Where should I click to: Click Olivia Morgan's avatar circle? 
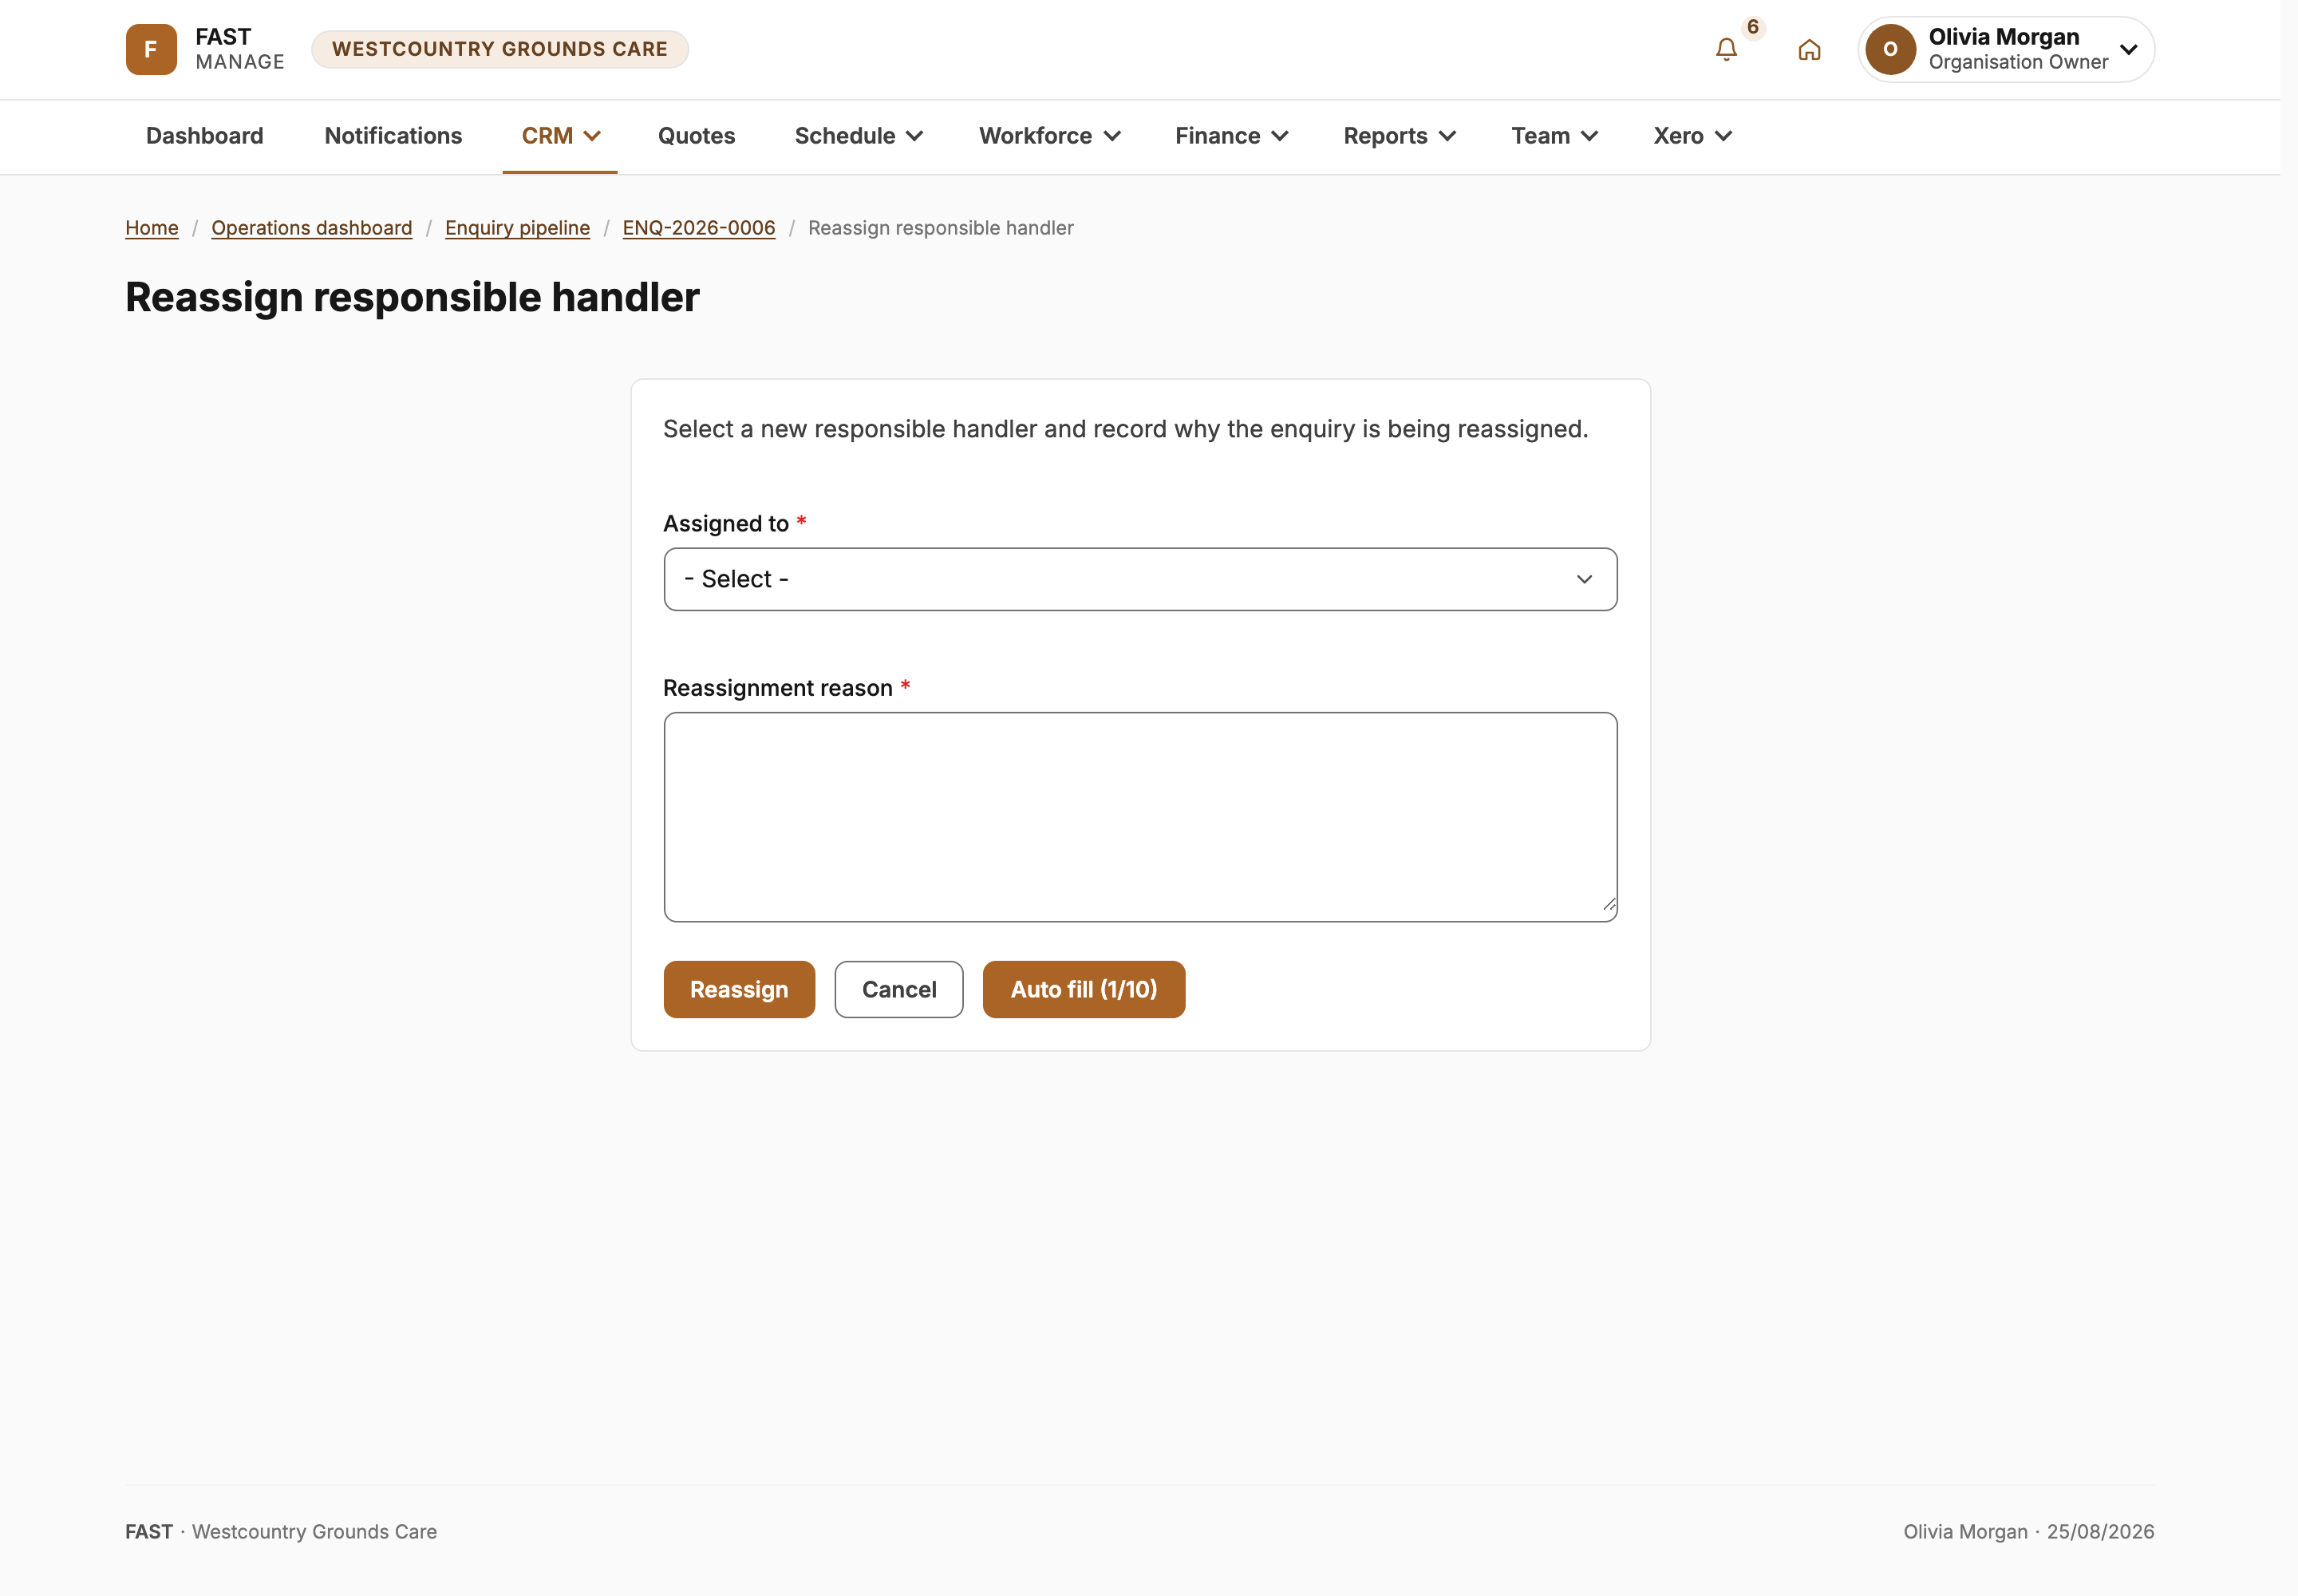[1890, 50]
